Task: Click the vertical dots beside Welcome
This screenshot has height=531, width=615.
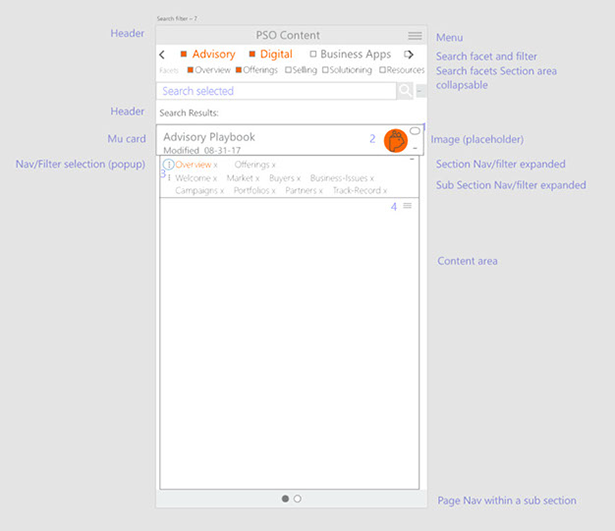Action: pyautogui.click(x=169, y=178)
